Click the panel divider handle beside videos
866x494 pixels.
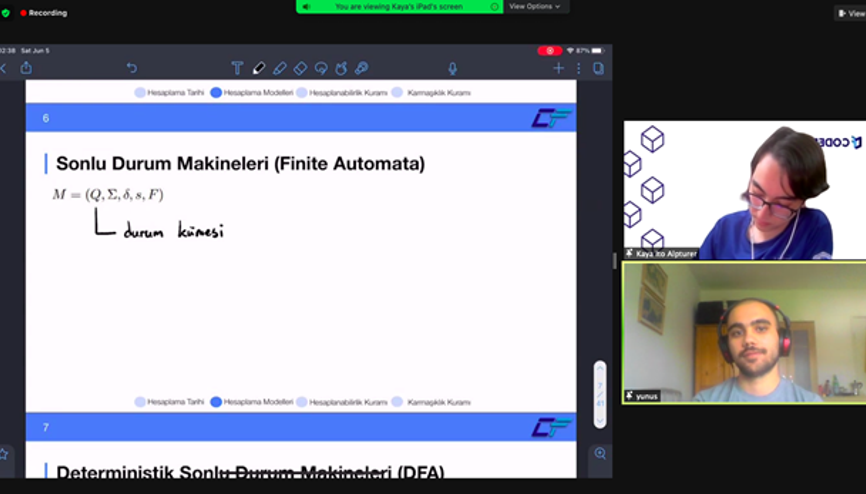click(615, 261)
